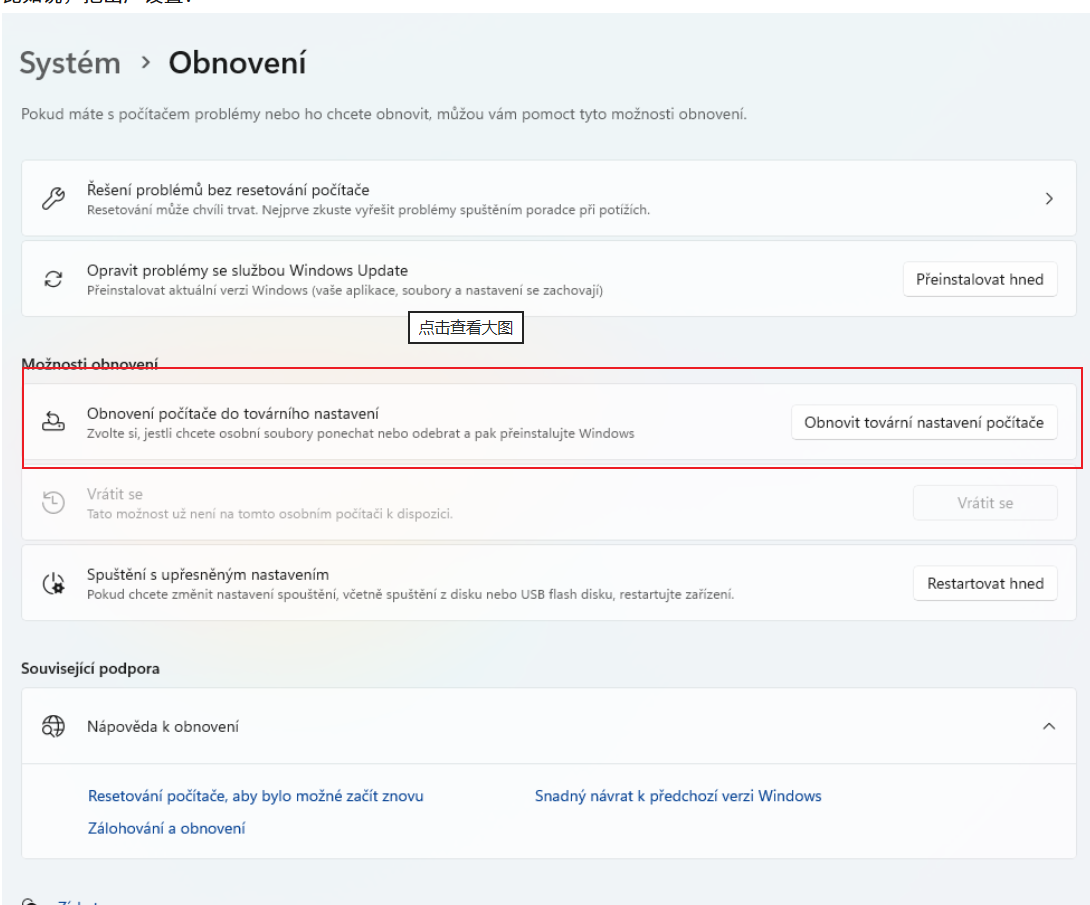Click the disabled Vrátit se button

tap(985, 503)
